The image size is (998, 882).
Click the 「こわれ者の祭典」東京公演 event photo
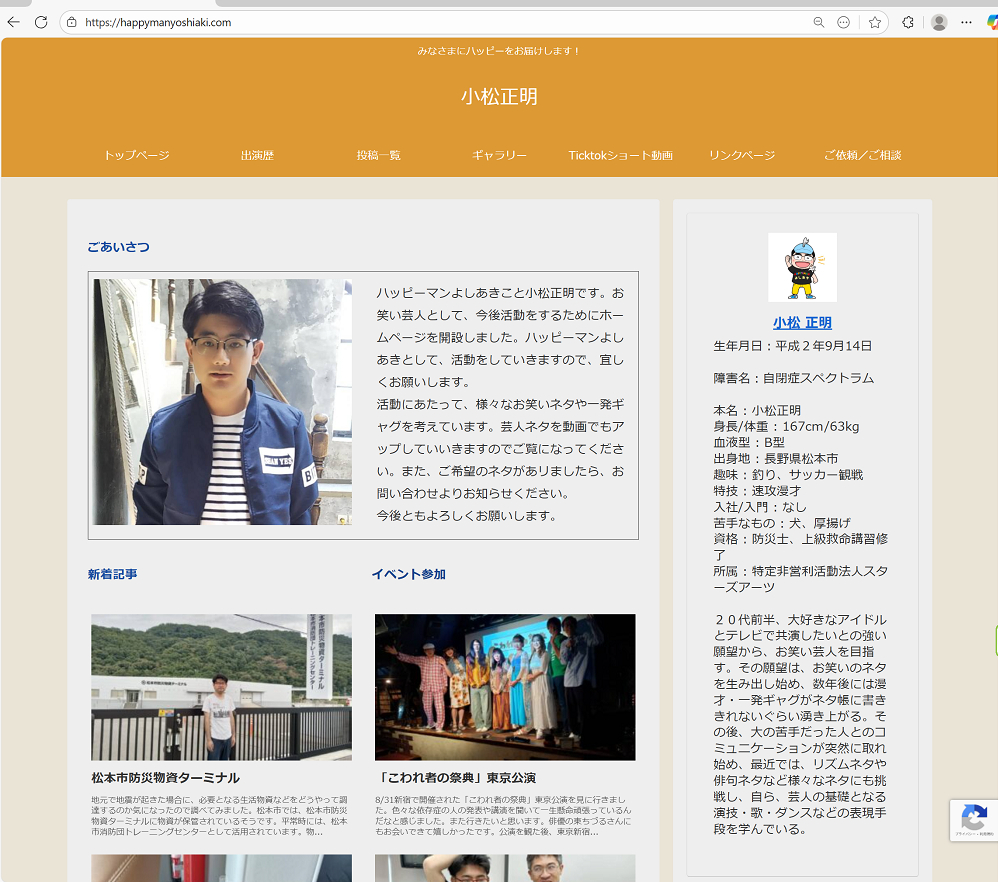coord(505,687)
